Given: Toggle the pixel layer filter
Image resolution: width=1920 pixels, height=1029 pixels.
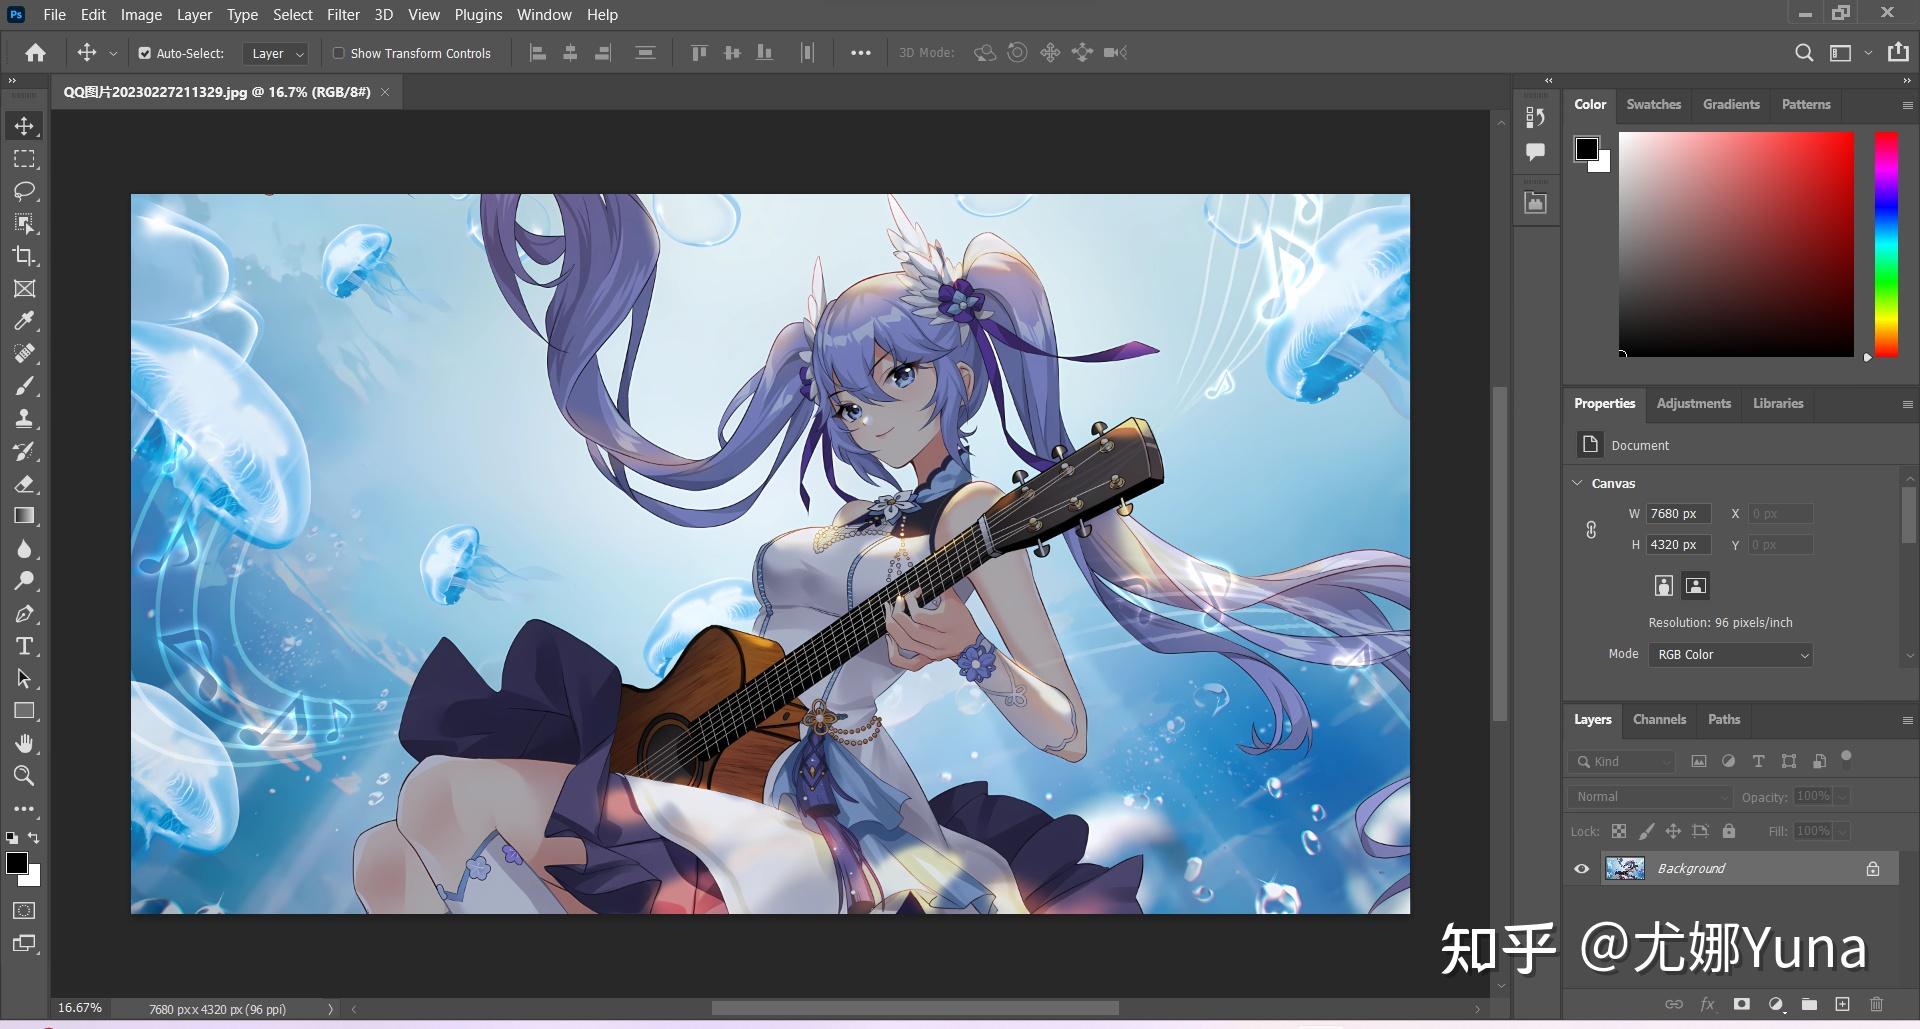Looking at the screenshot, I should pos(1699,762).
